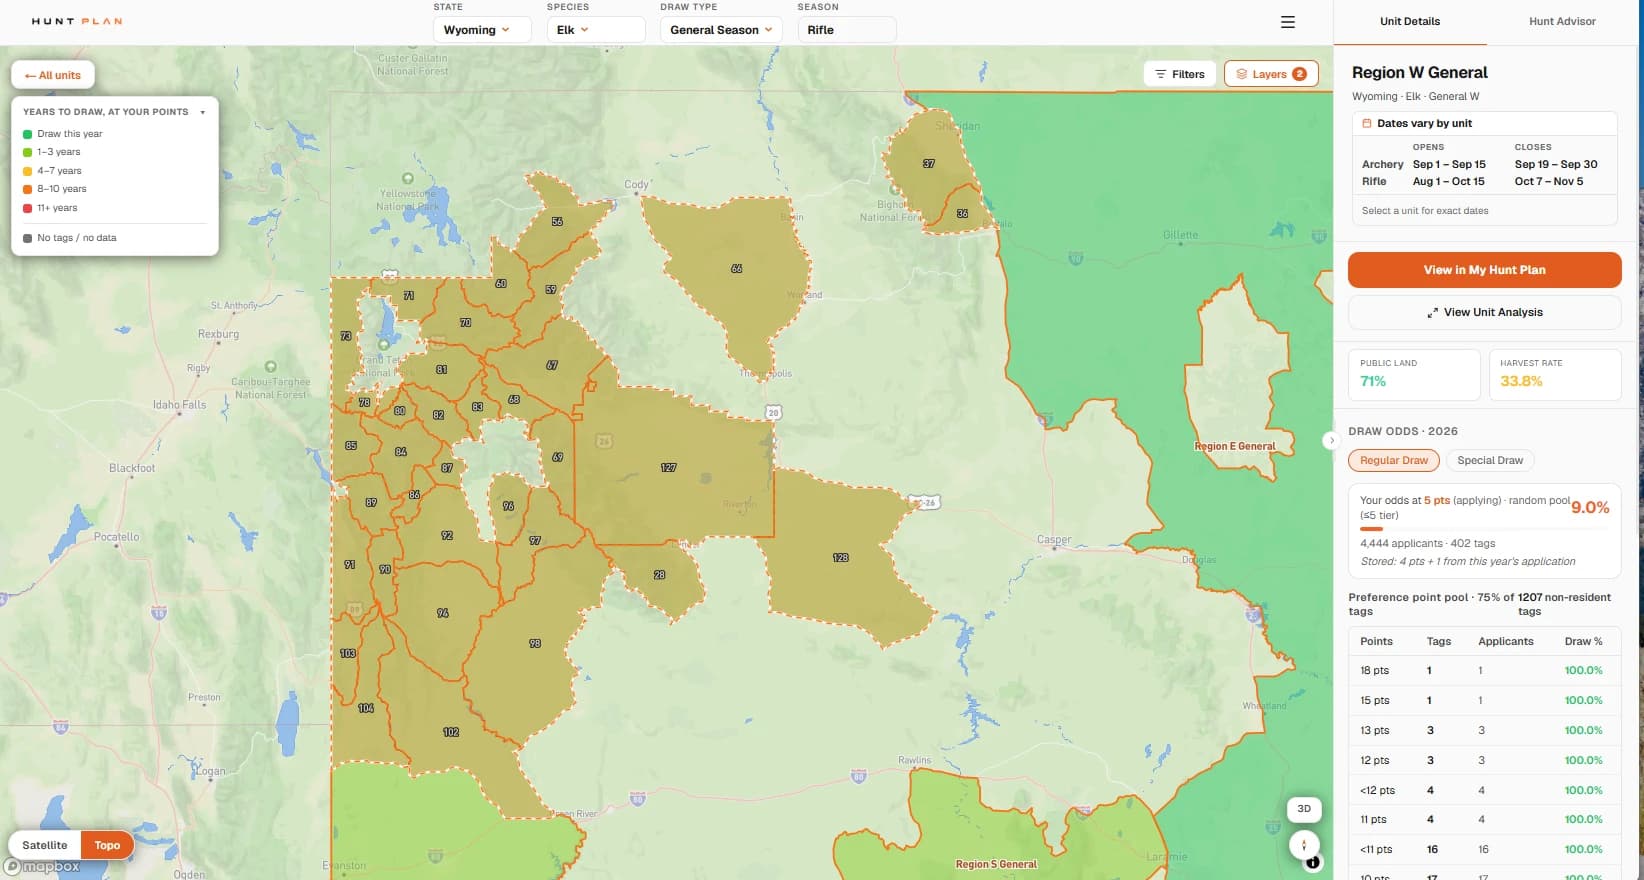This screenshot has width=1644, height=880.
Task: Select the Region E General map label
Action: point(1235,446)
